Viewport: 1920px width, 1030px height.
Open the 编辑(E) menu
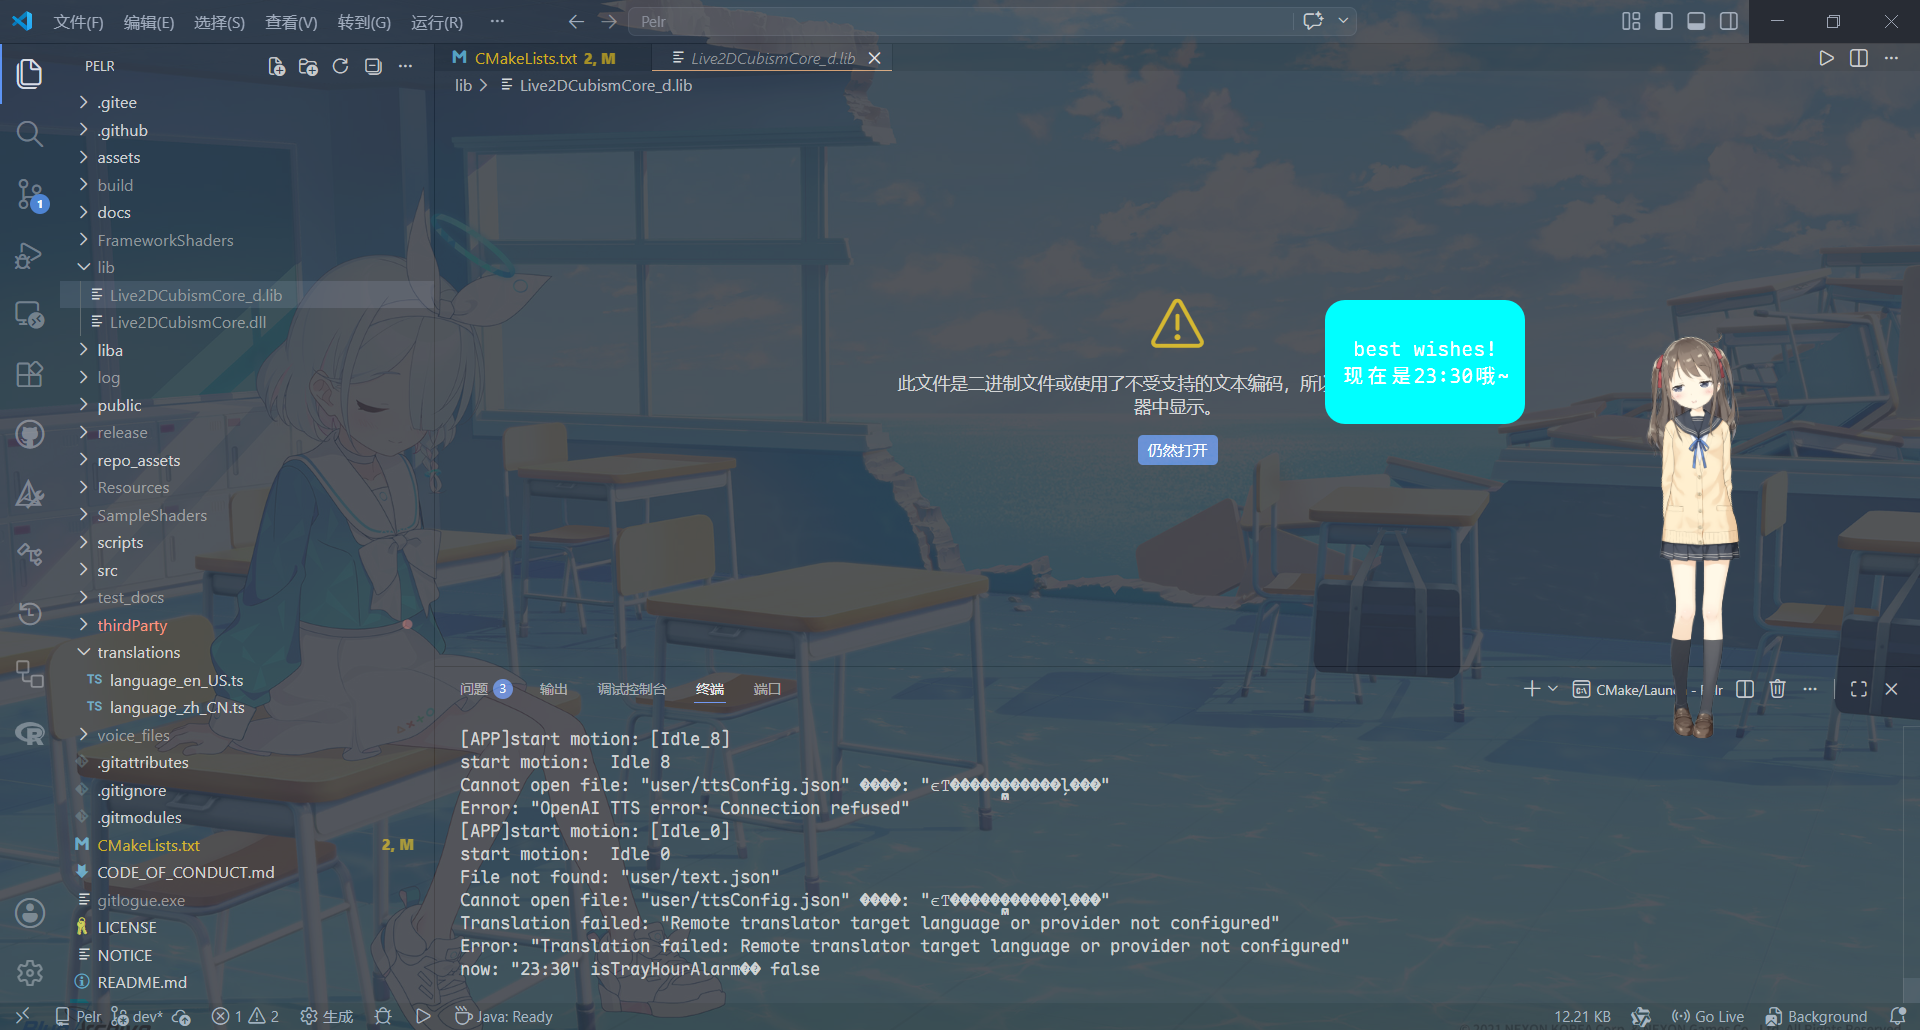(x=149, y=22)
